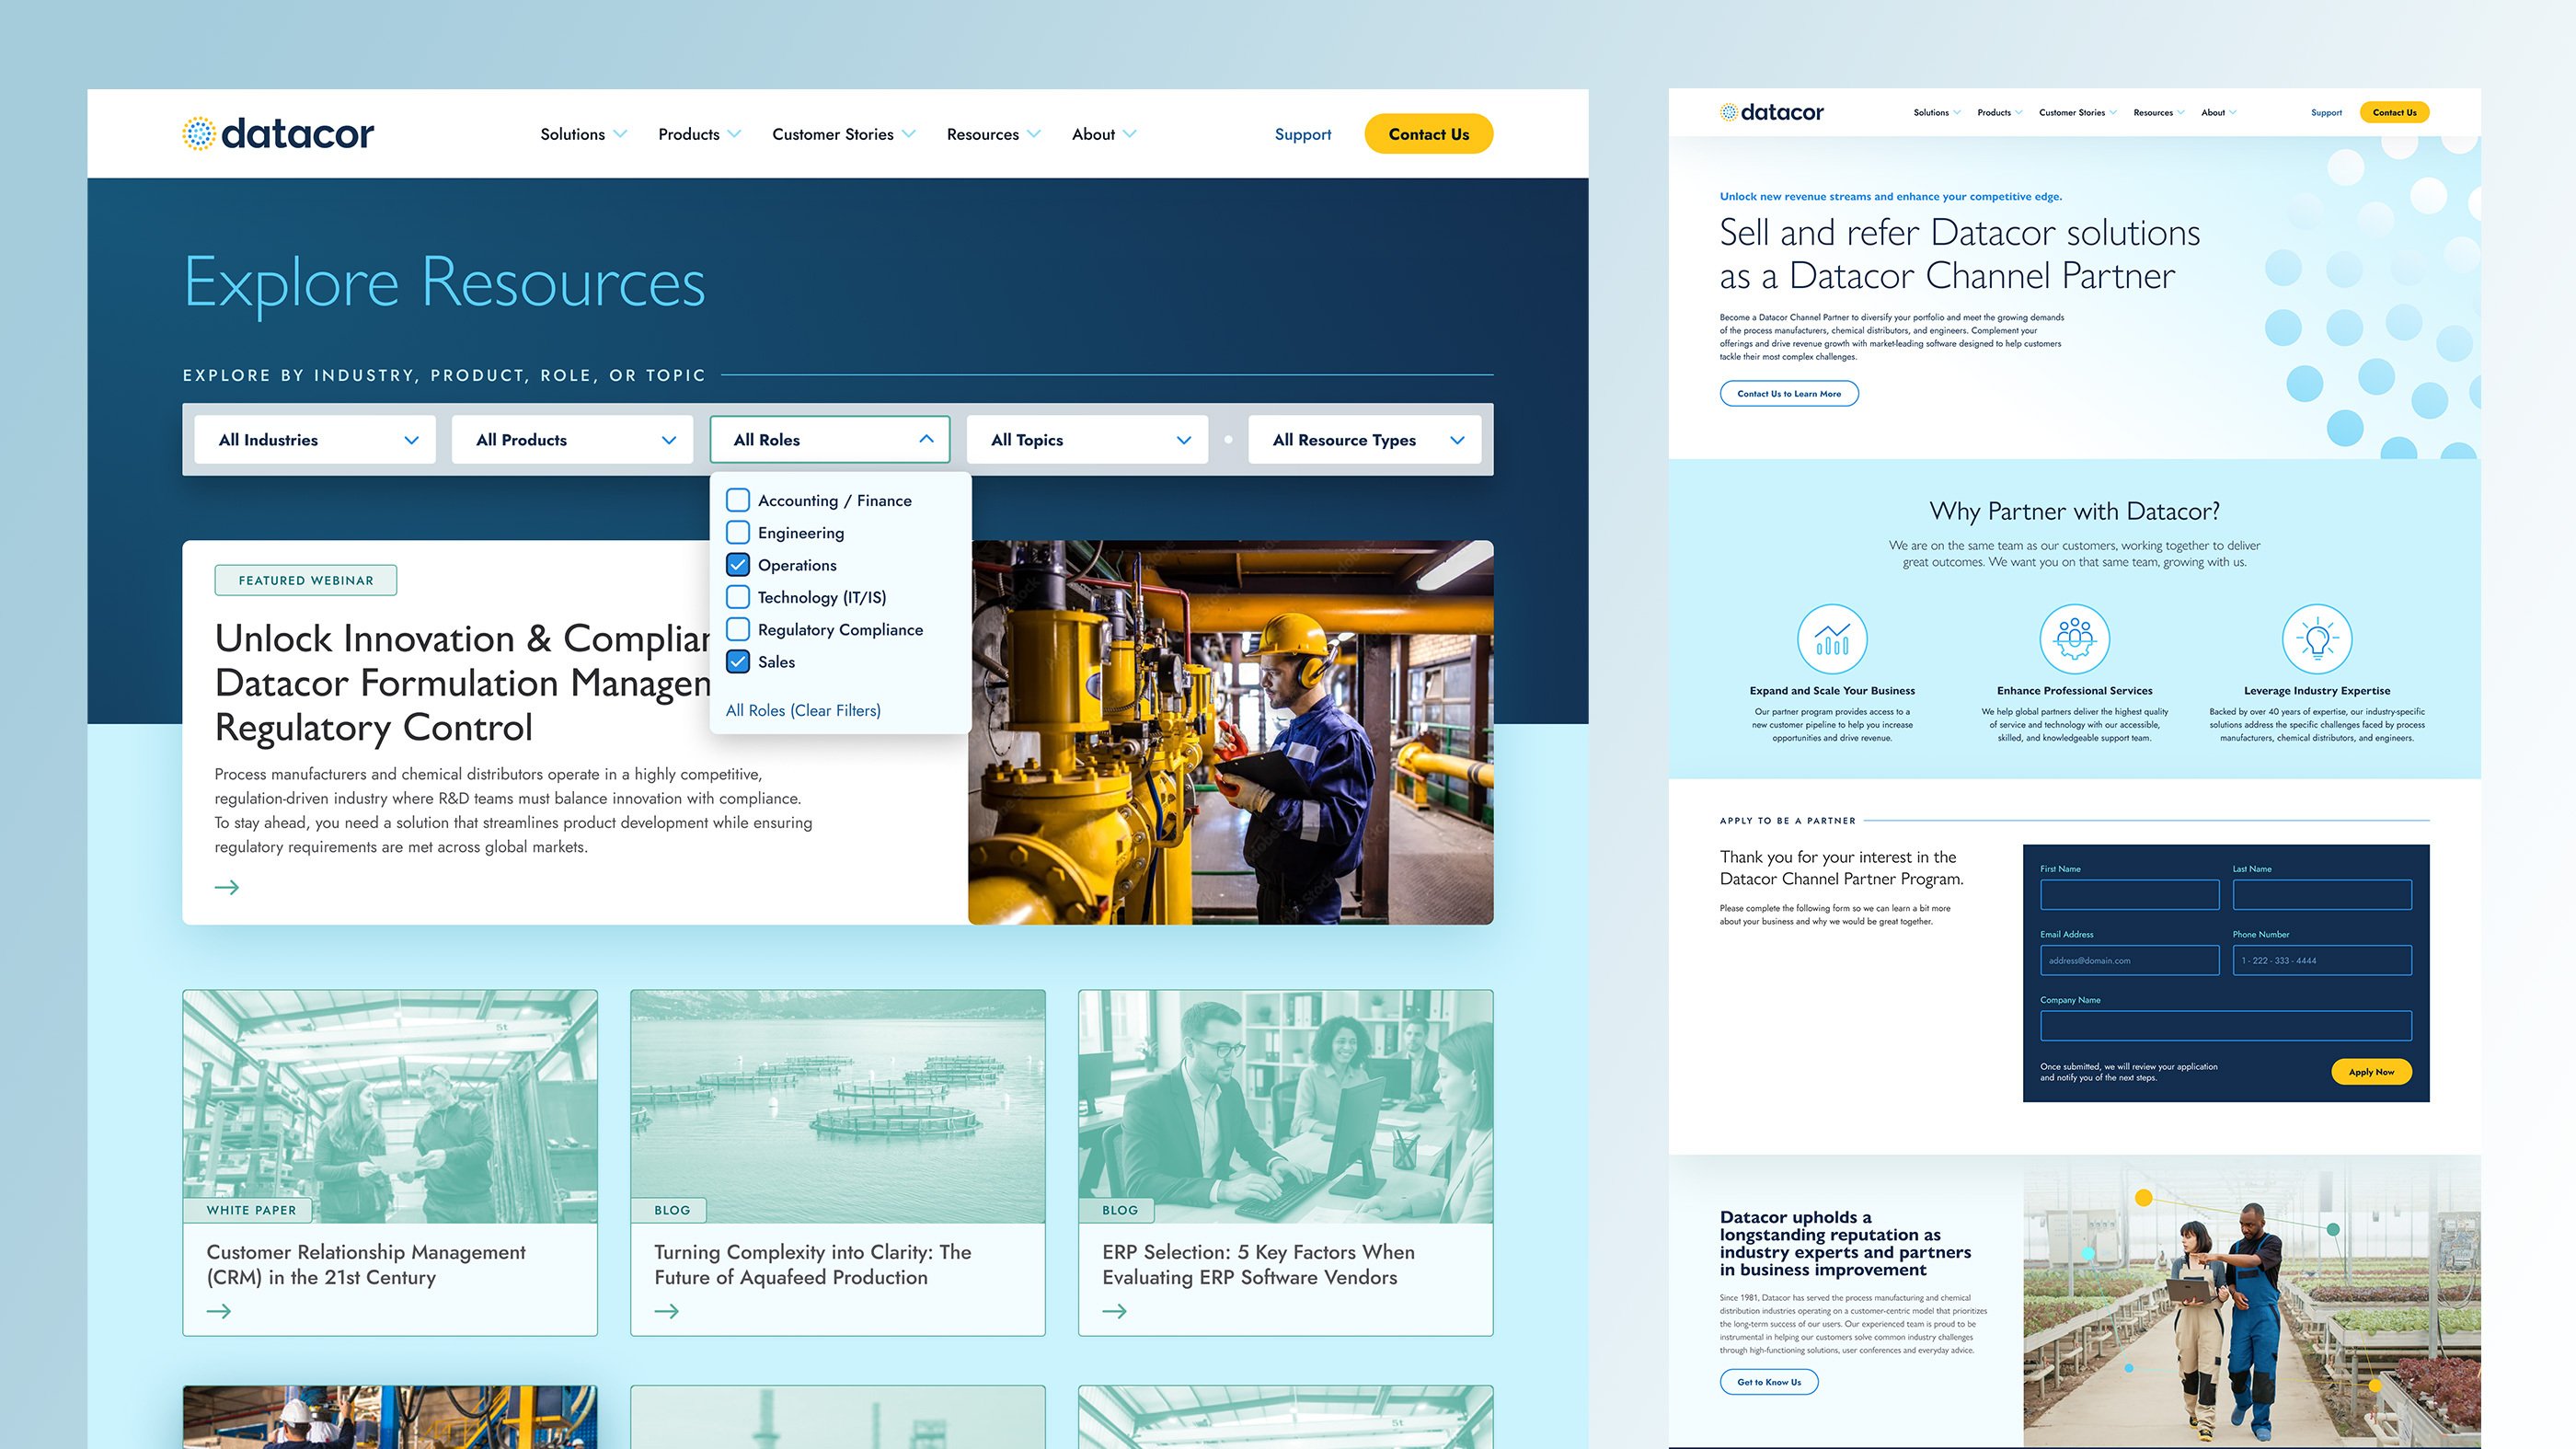
Task: Focus the Company Name input field
Action: point(2226,1025)
